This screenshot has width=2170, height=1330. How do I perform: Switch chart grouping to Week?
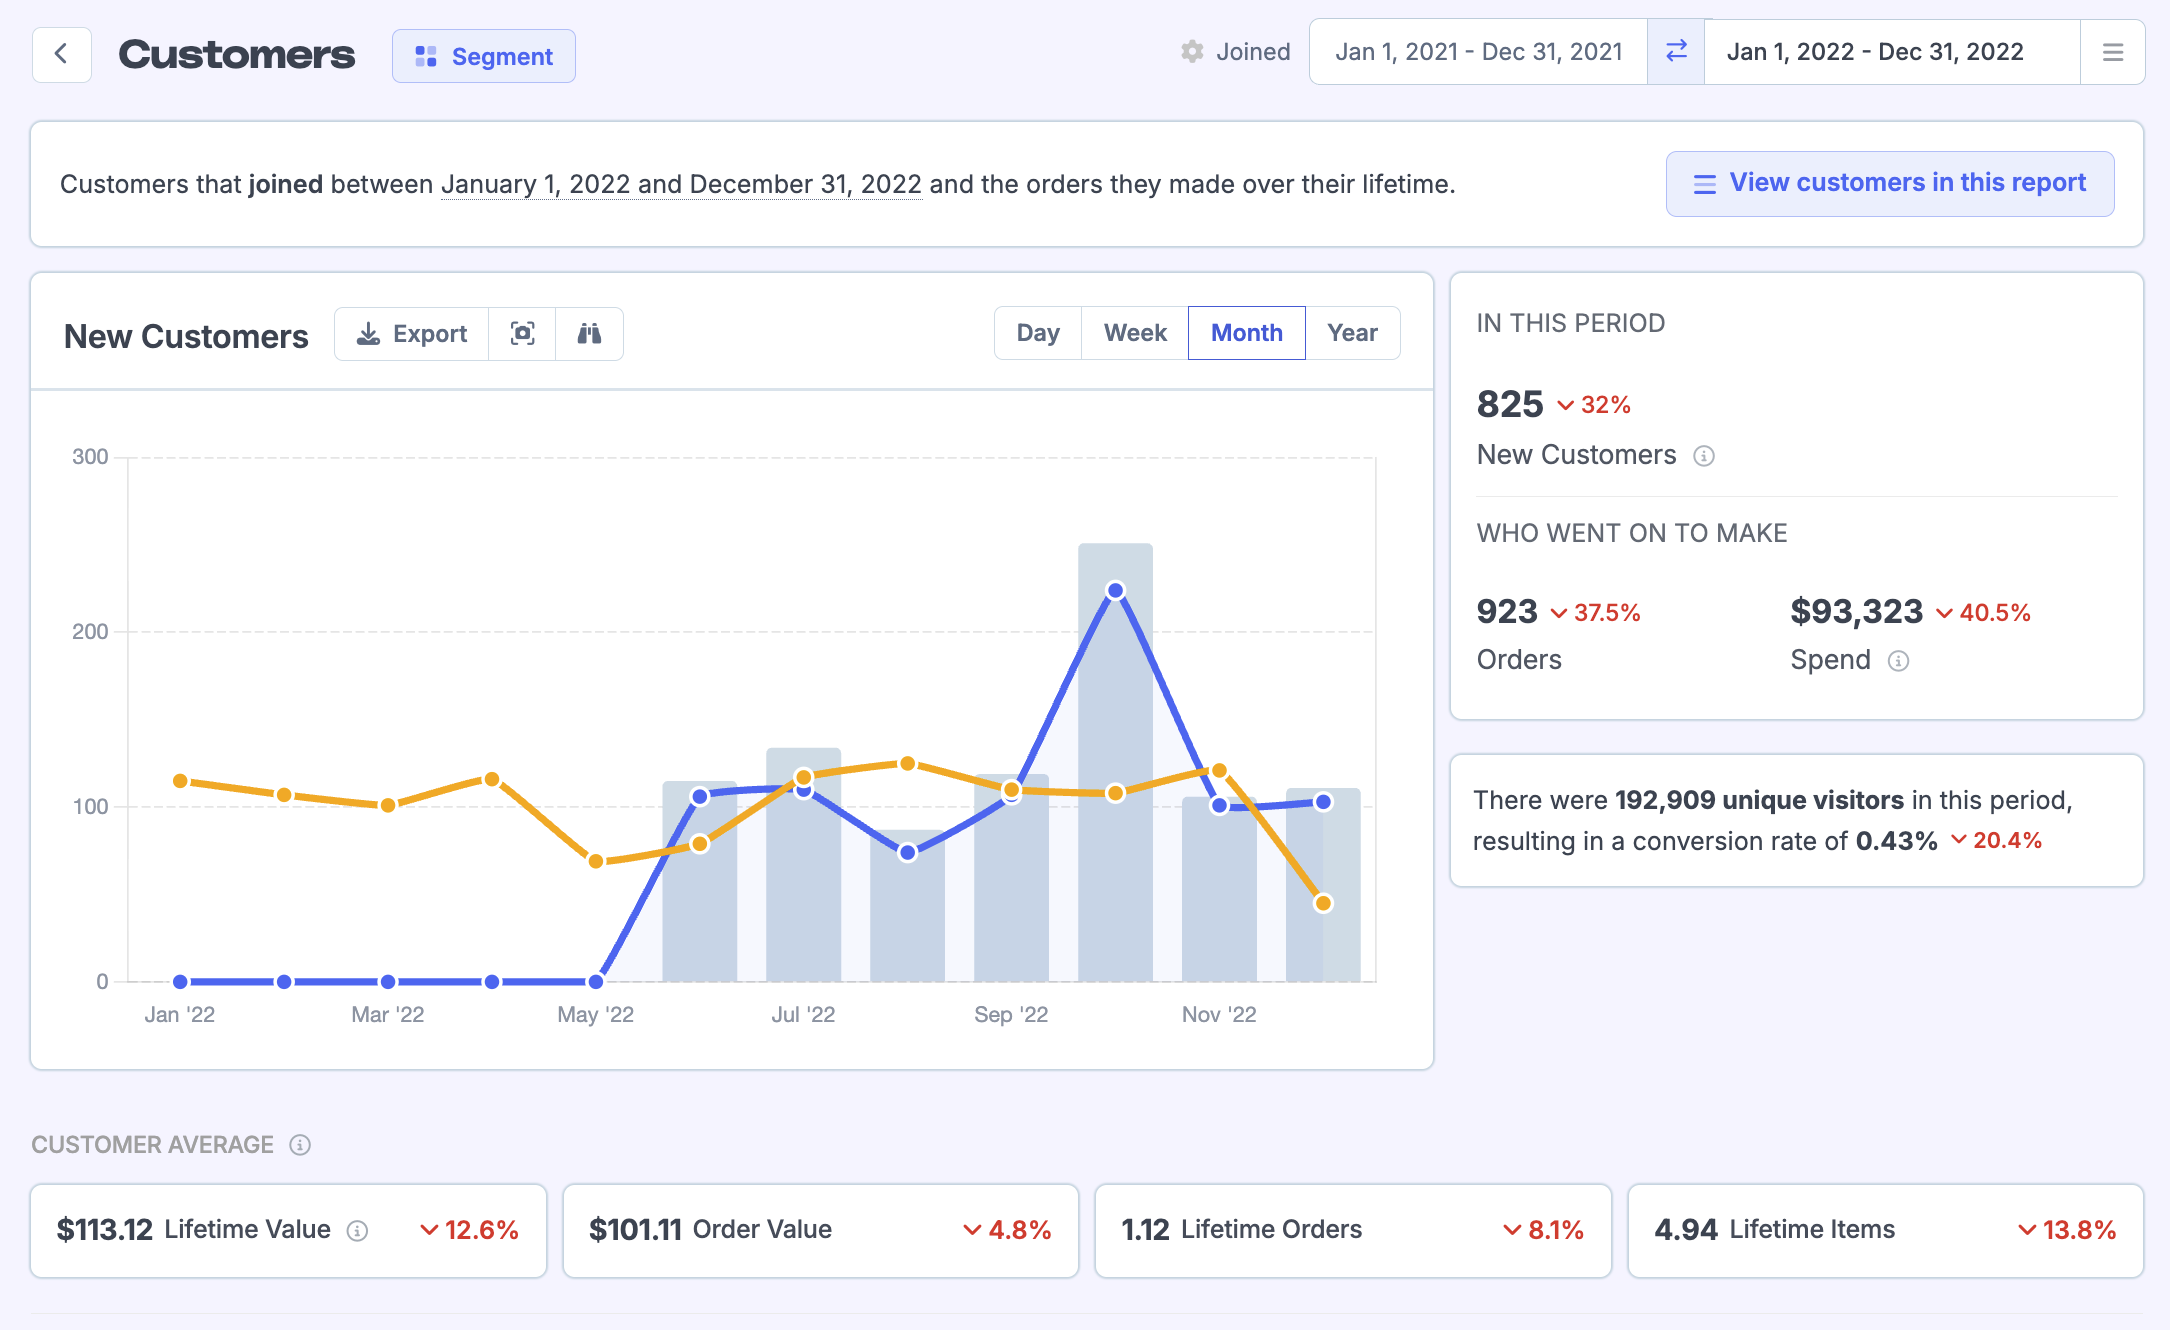[x=1134, y=333]
